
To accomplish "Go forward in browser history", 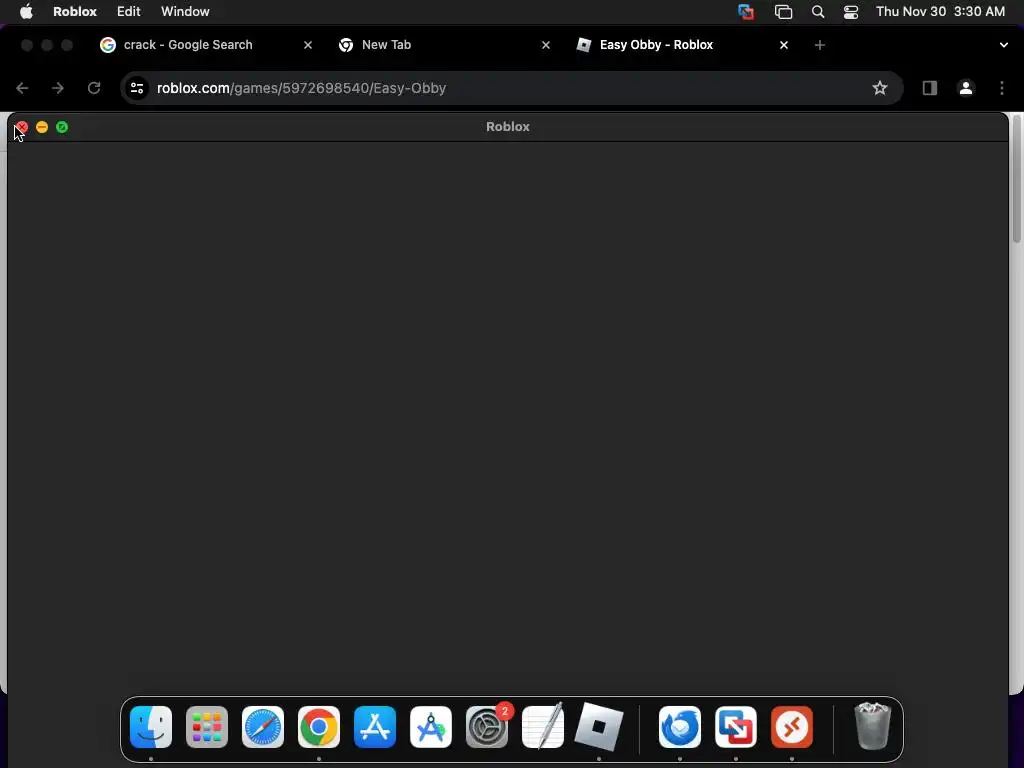I will pos(58,88).
